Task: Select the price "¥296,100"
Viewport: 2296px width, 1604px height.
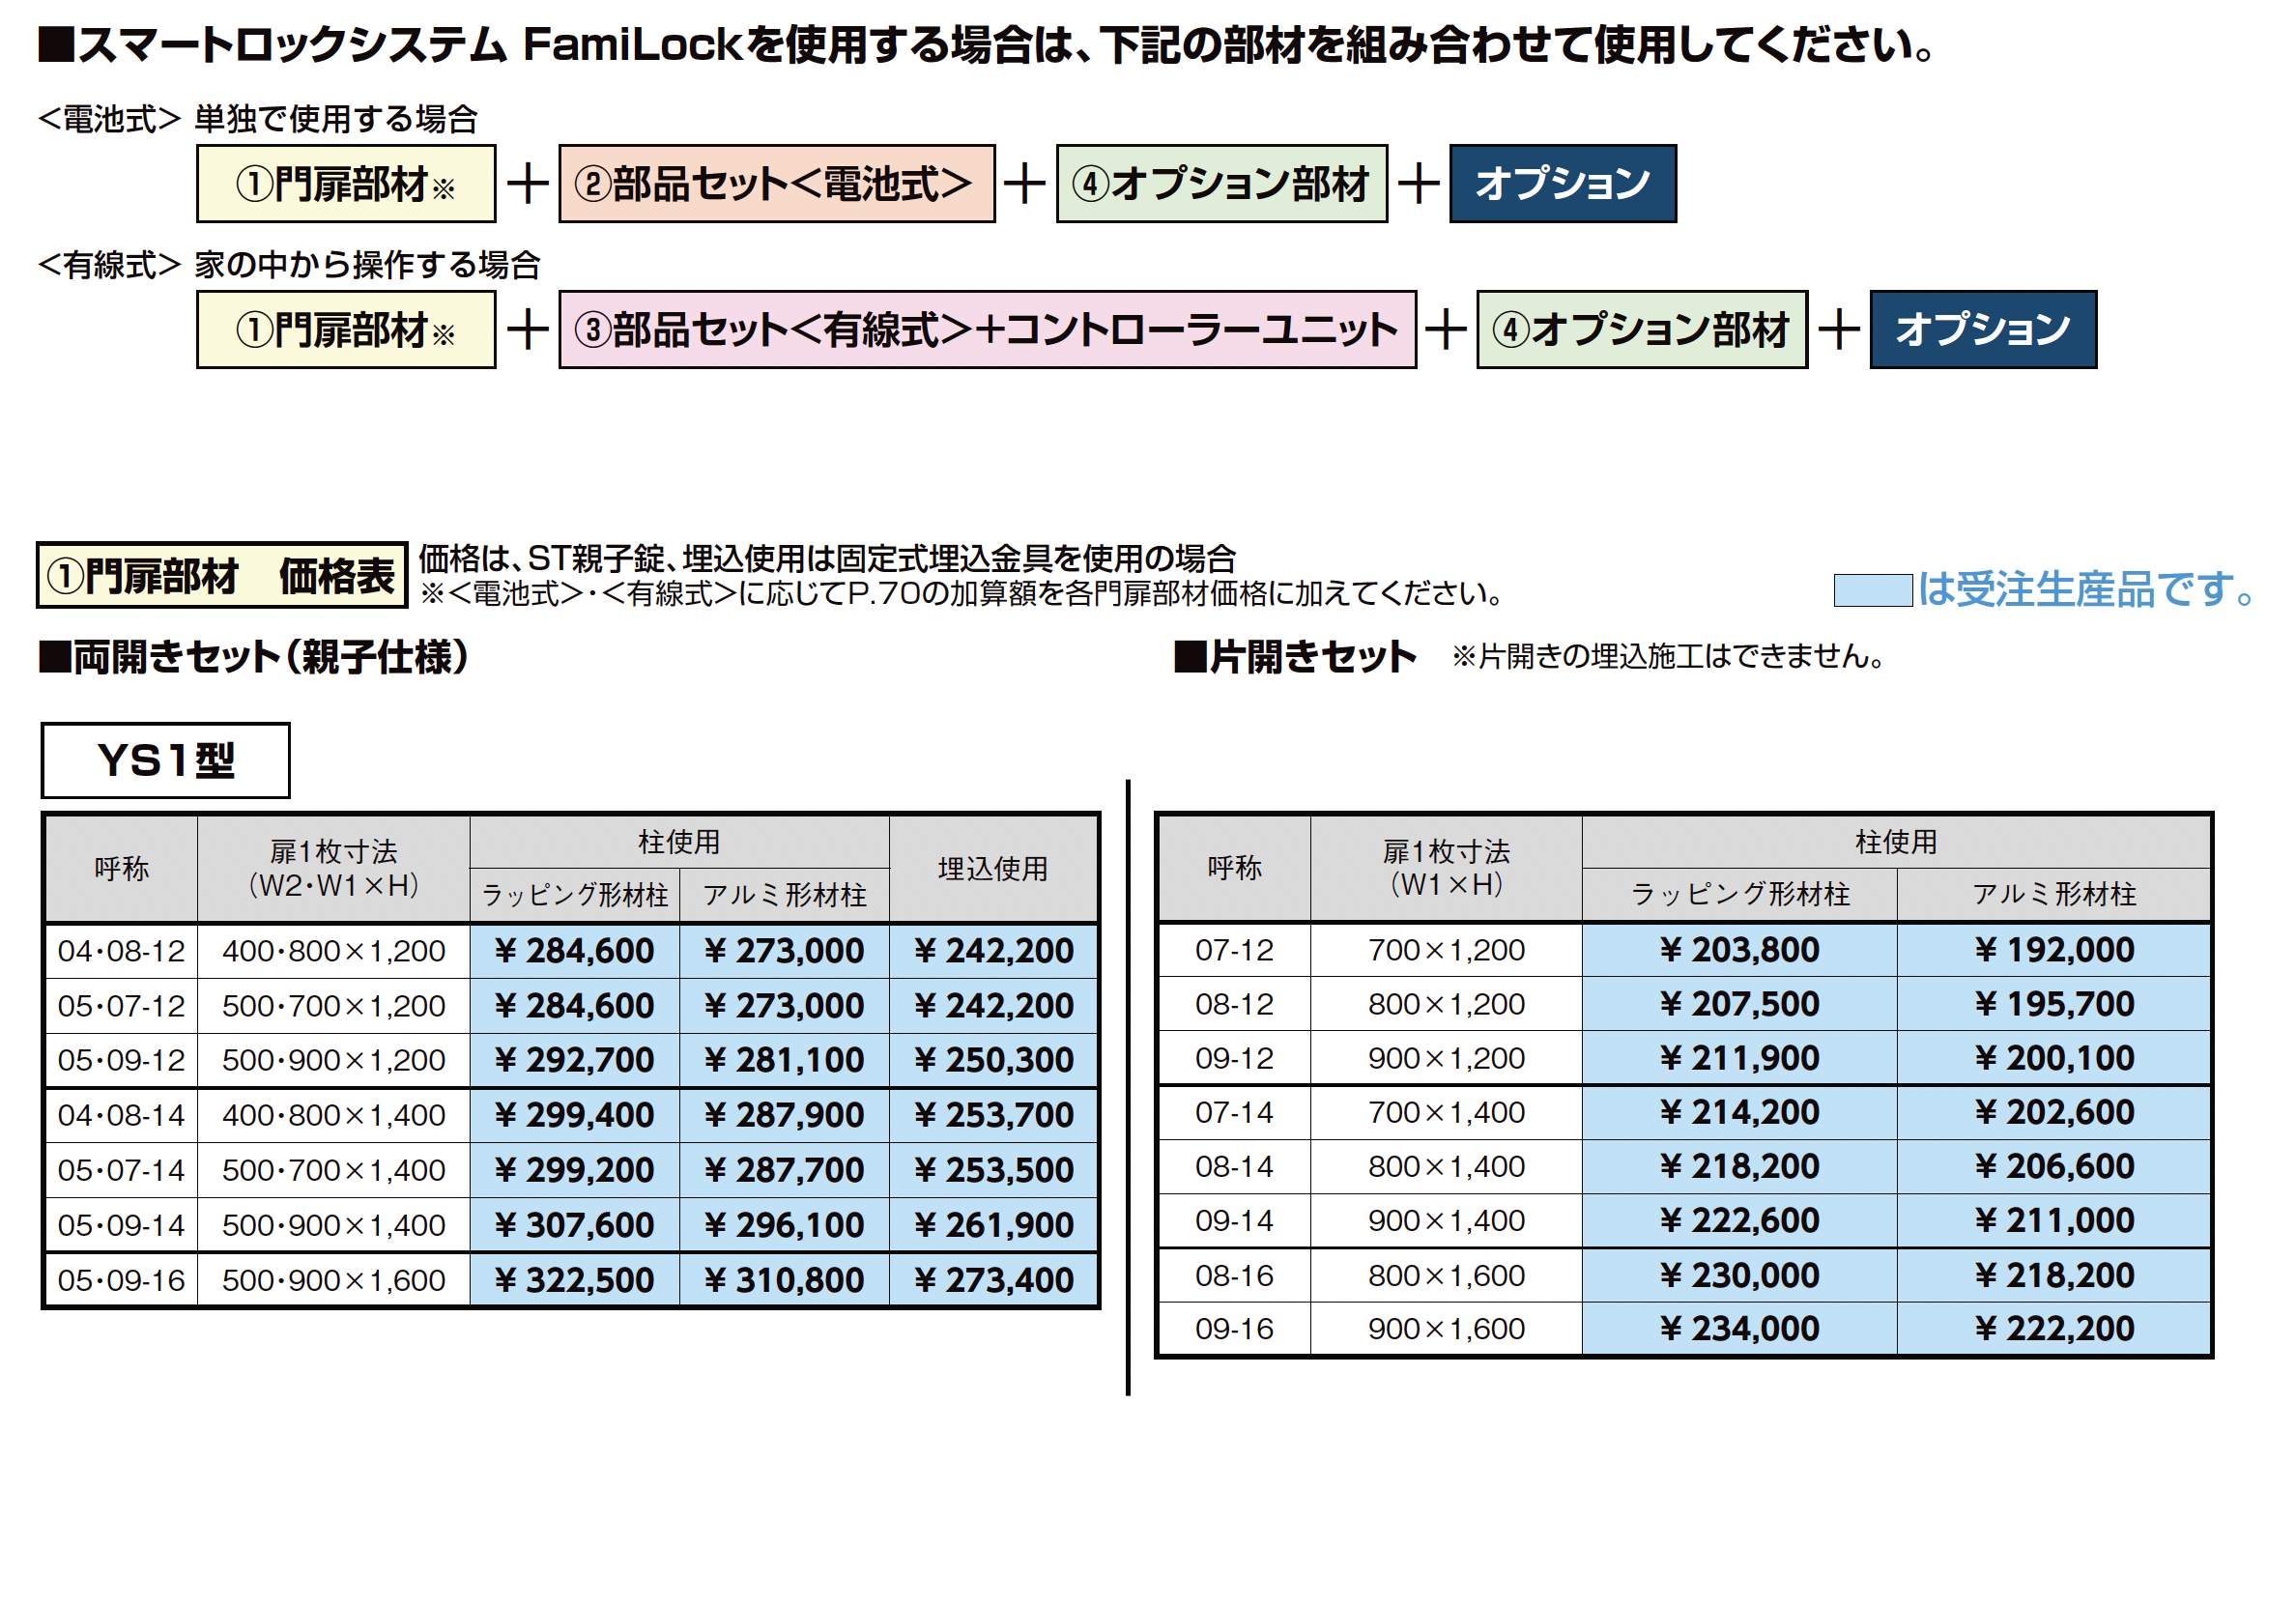Action: 784,1225
